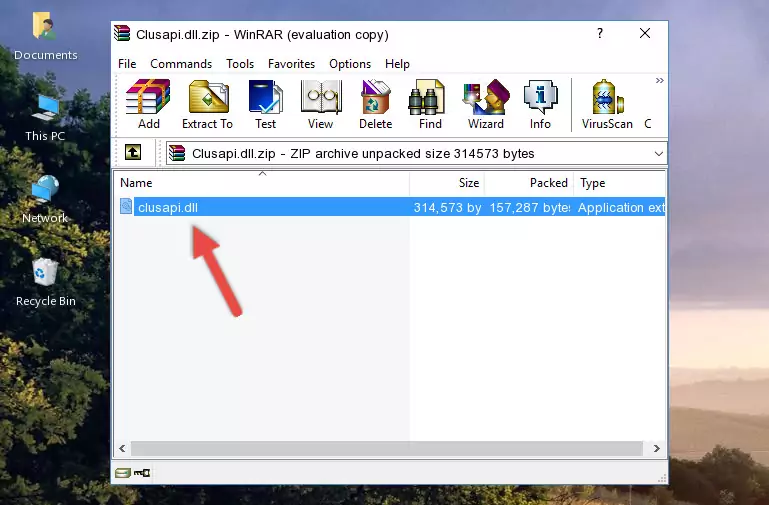769x505 pixels.
Task: Click the horizontal scrollbar thumb
Action: point(386,448)
